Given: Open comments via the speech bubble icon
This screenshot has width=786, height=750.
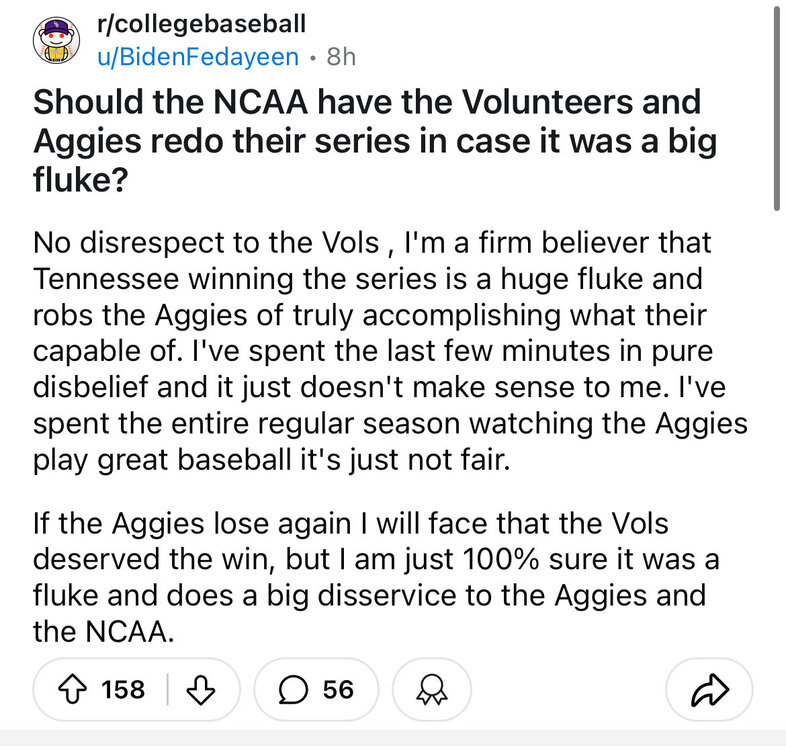Looking at the screenshot, I should point(296,689).
